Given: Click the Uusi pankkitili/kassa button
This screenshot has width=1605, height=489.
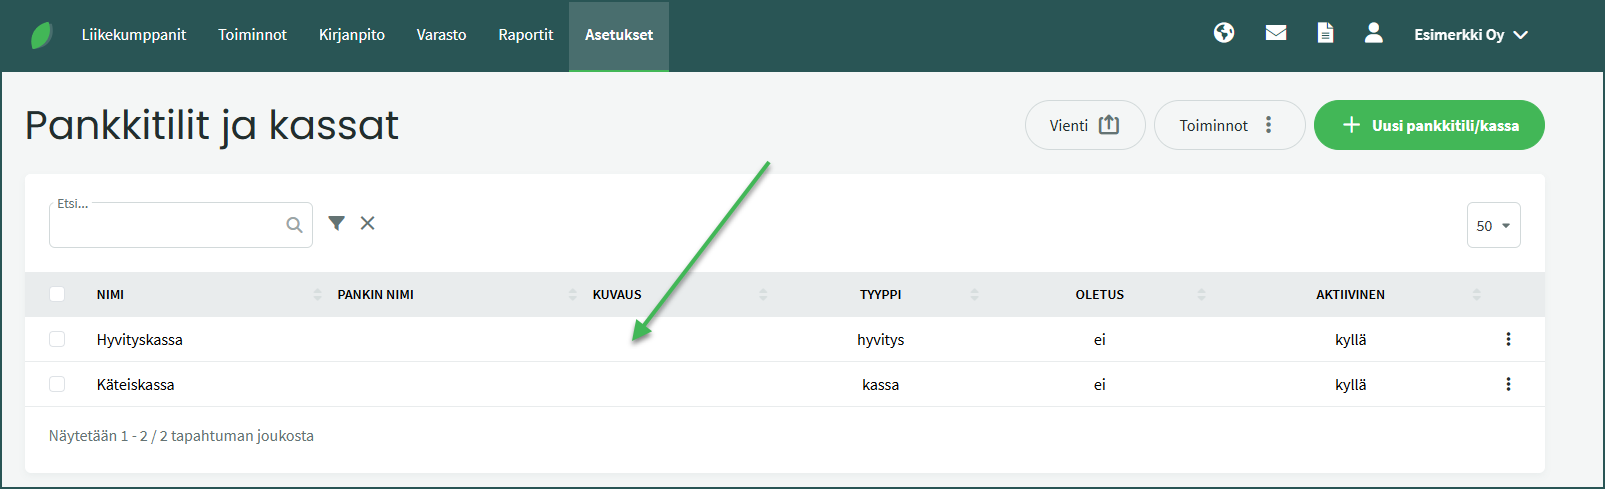Looking at the screenshot, I should click(1429, 125).
